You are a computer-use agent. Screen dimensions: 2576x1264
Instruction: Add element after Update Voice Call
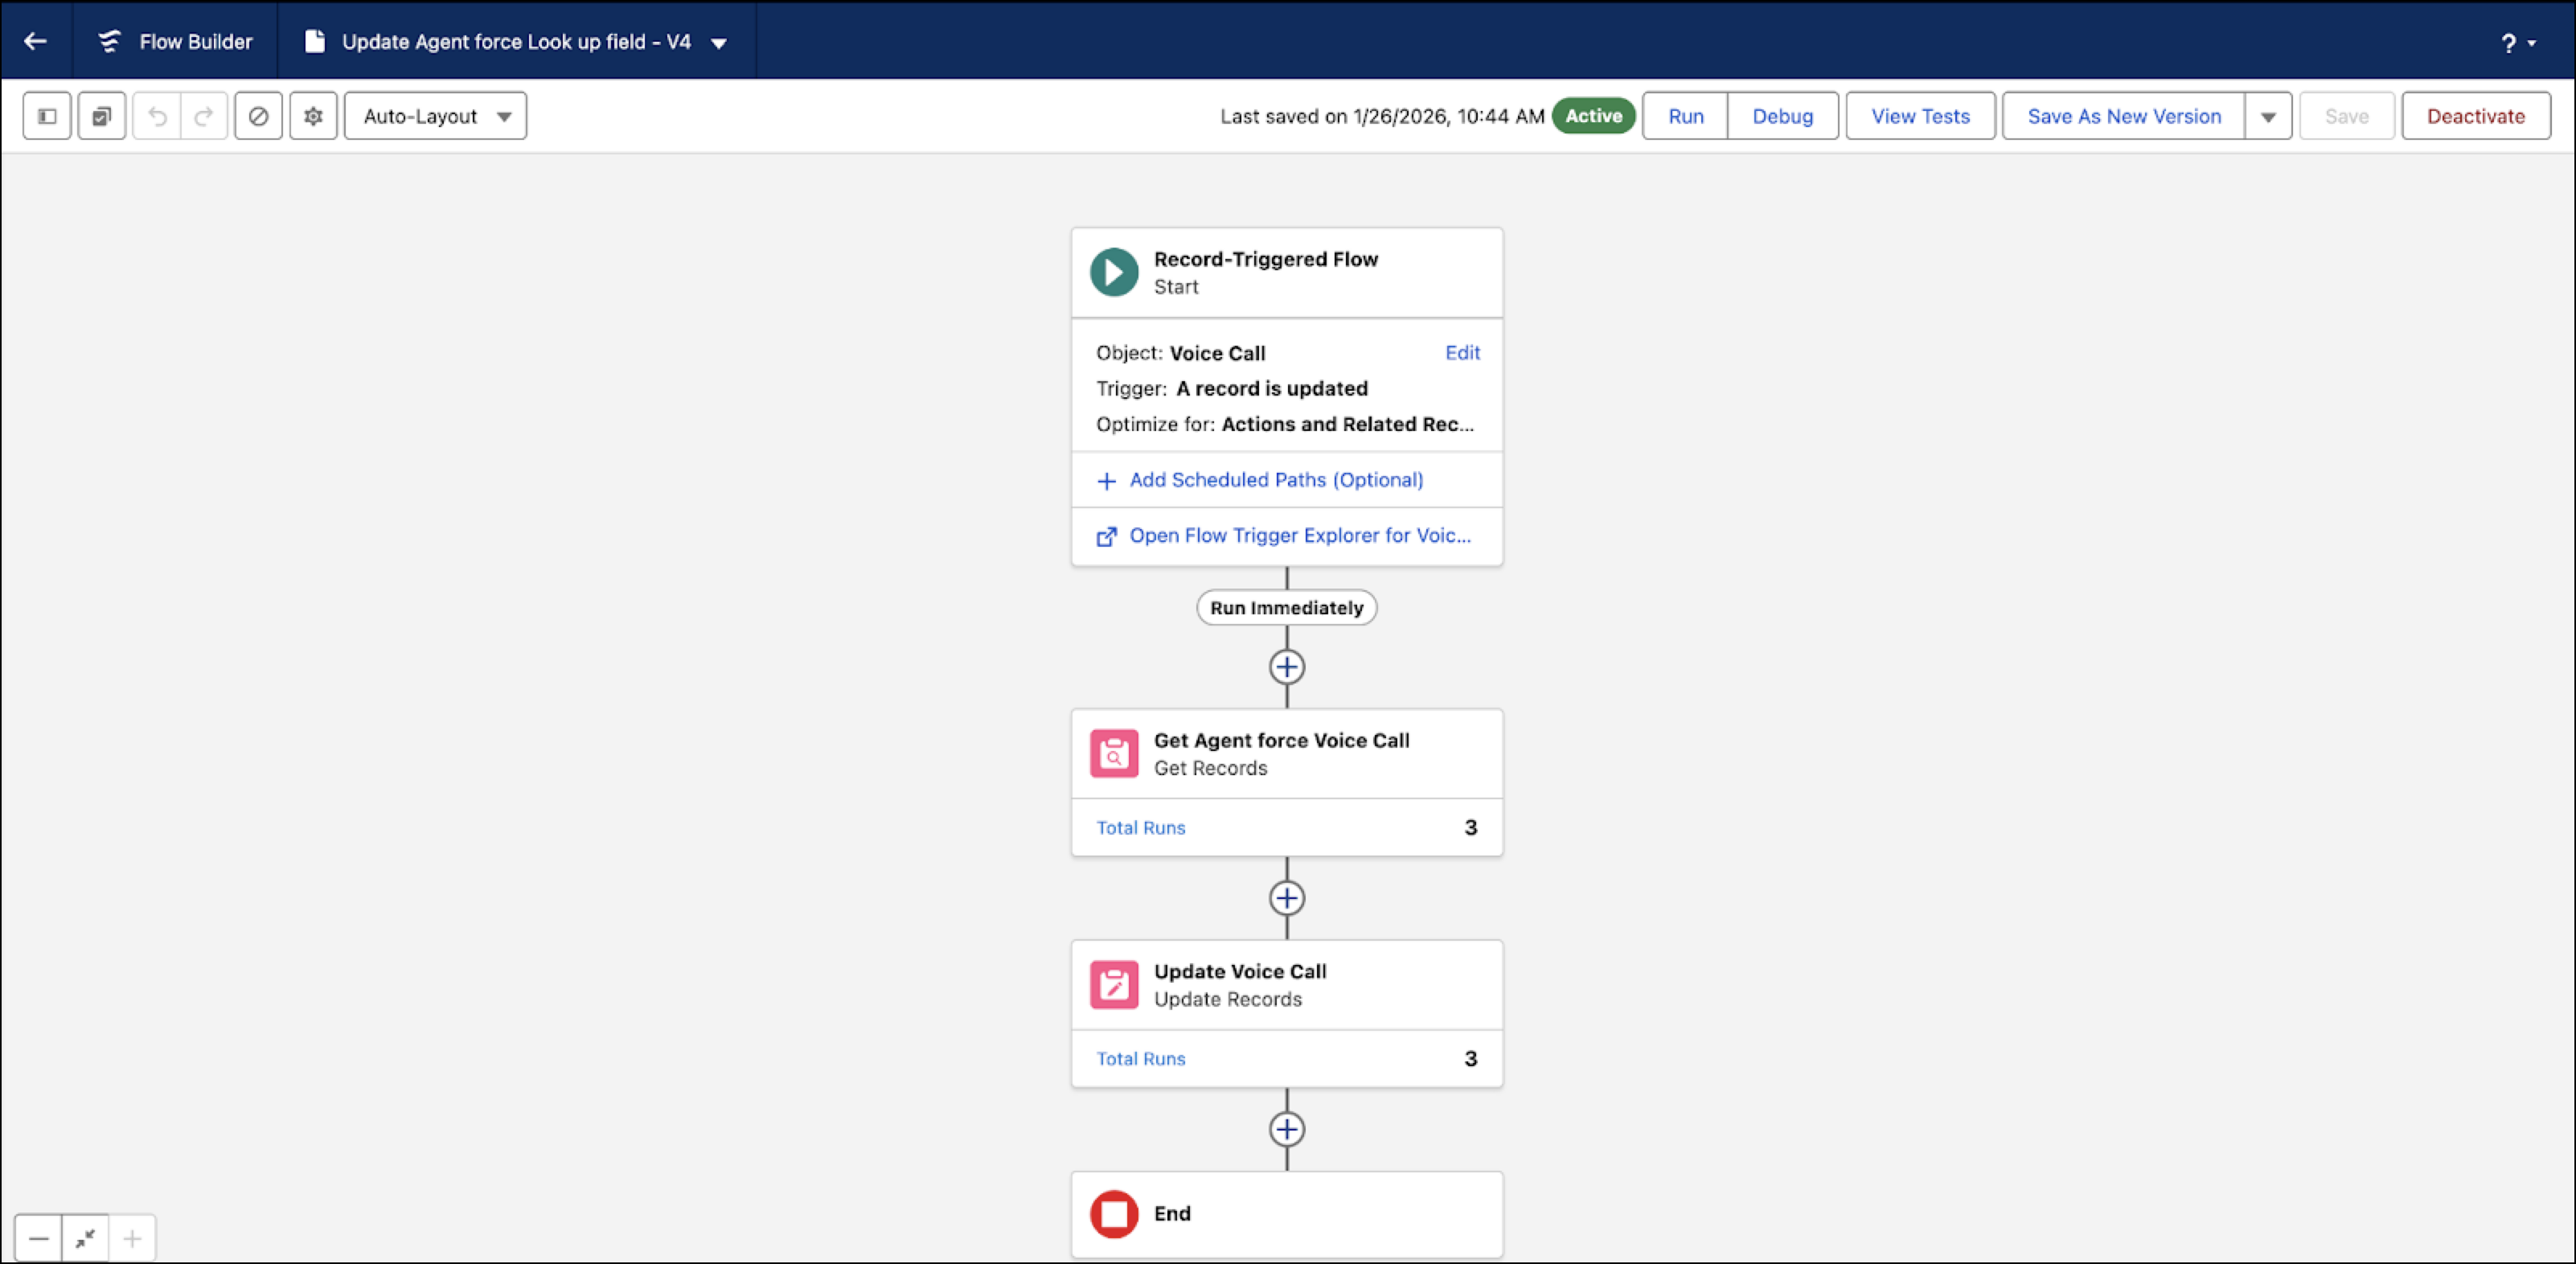[1287, 1129]
